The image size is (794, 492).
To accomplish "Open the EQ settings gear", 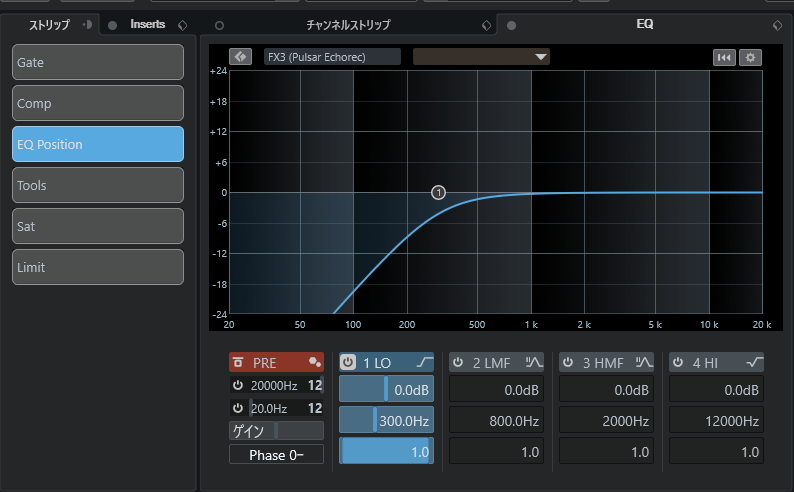I will pyautogui.click(x=750, y=57).
